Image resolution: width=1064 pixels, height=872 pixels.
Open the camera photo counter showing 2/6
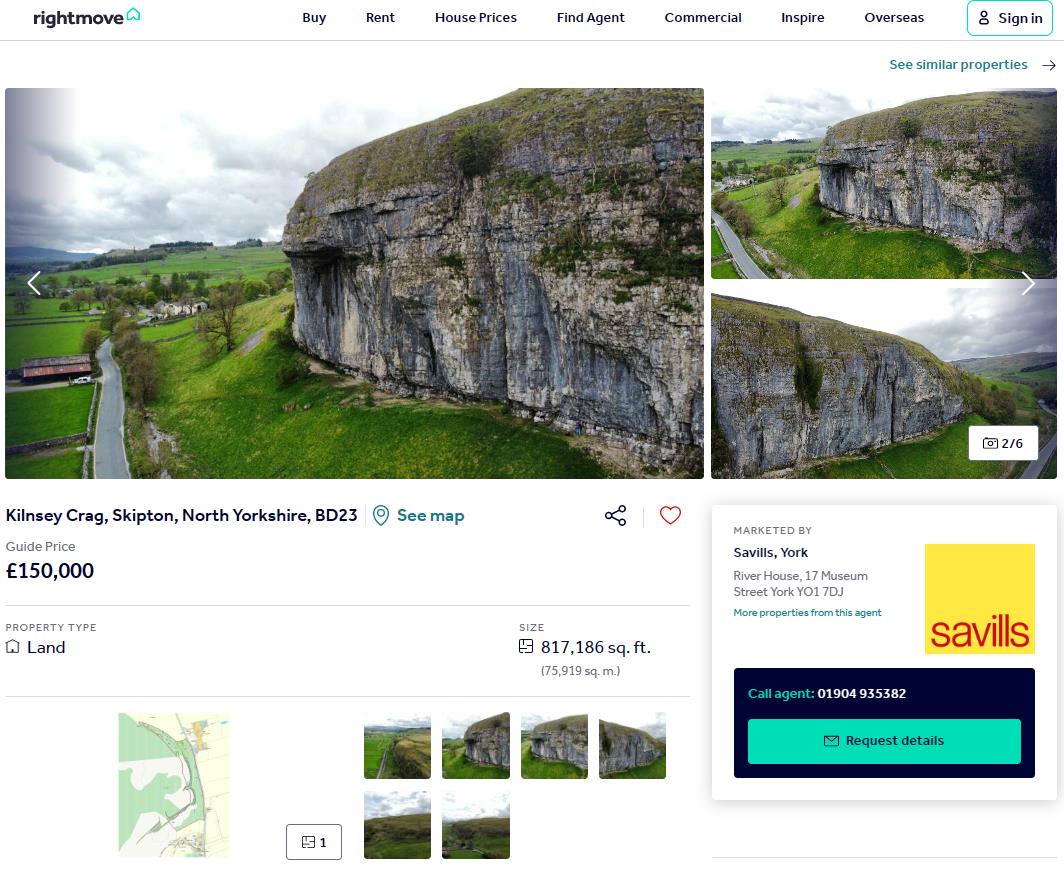click(x=1004, y=443)
